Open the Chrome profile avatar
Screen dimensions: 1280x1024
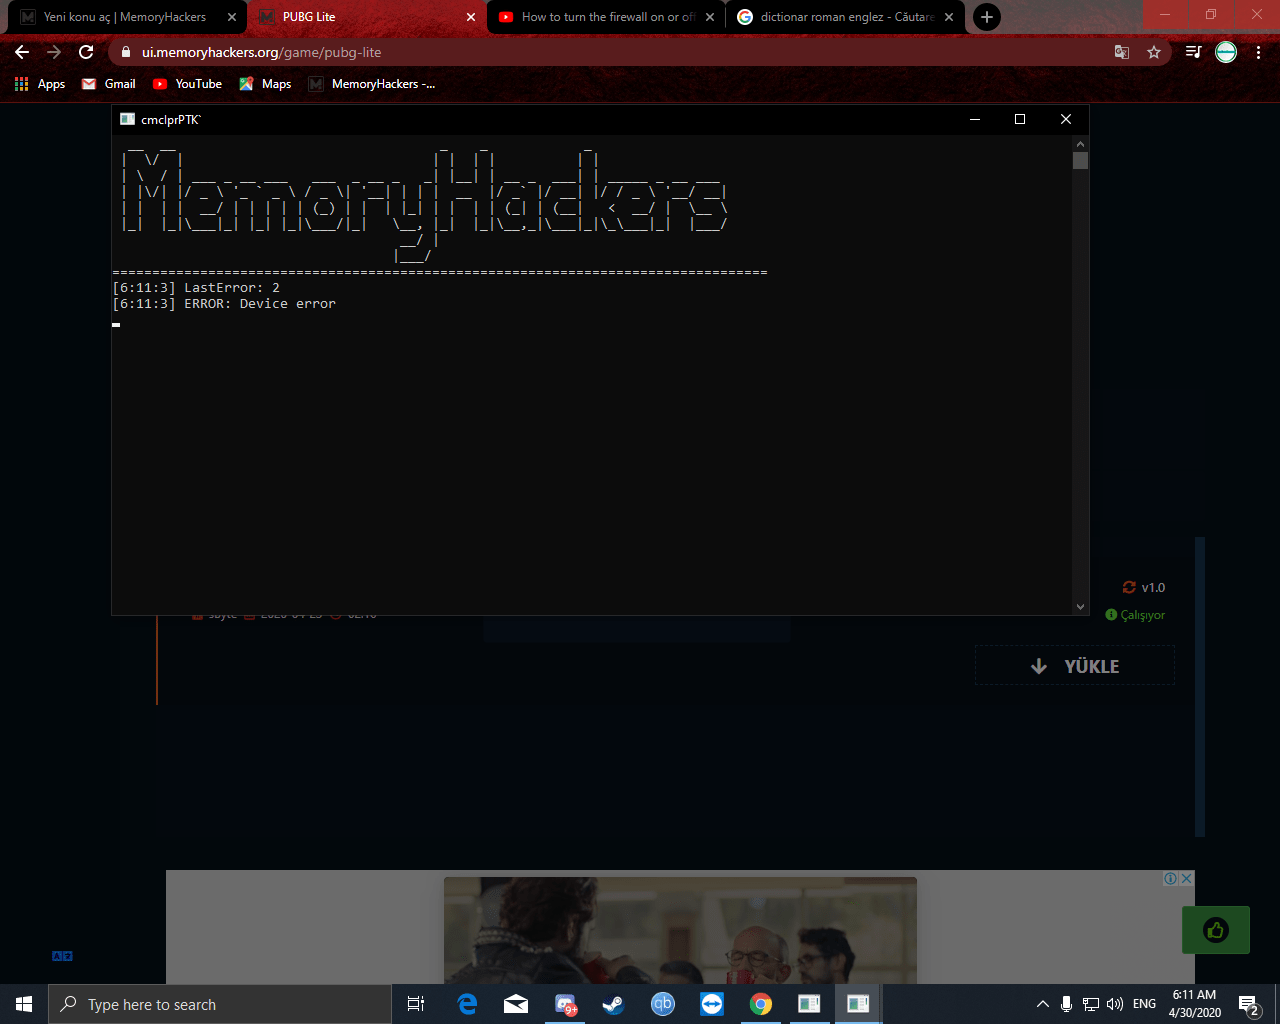[x=1226, y=52]
